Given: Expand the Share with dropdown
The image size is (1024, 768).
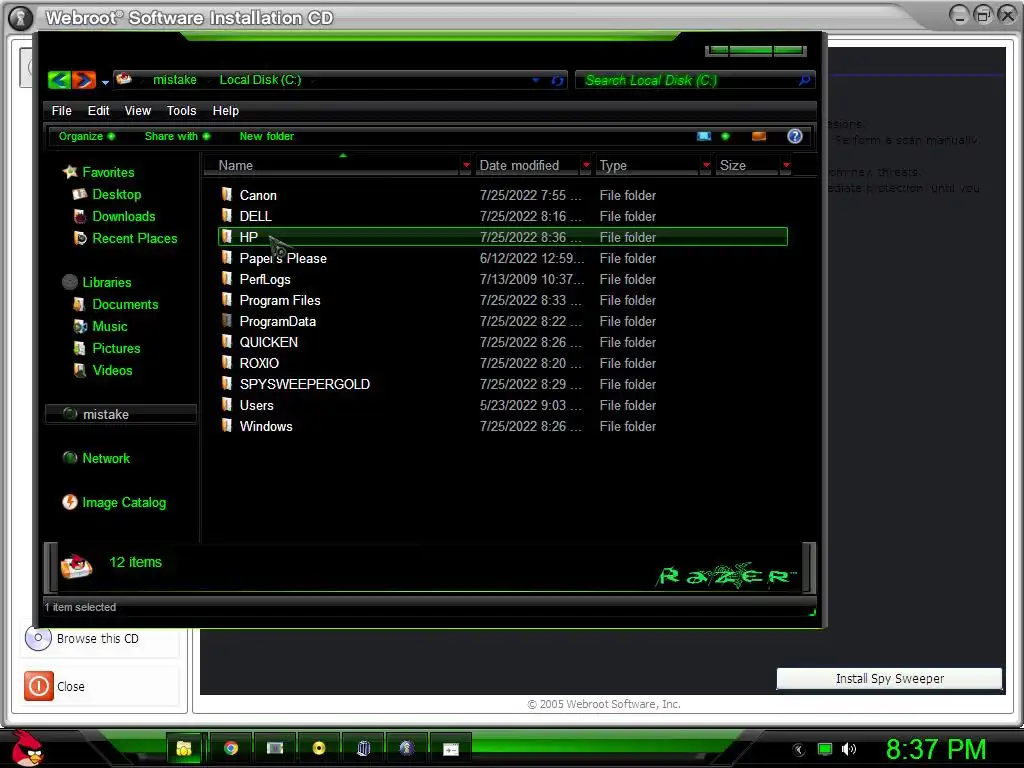Looking at the screenshot, I should [x=177, y=136].
